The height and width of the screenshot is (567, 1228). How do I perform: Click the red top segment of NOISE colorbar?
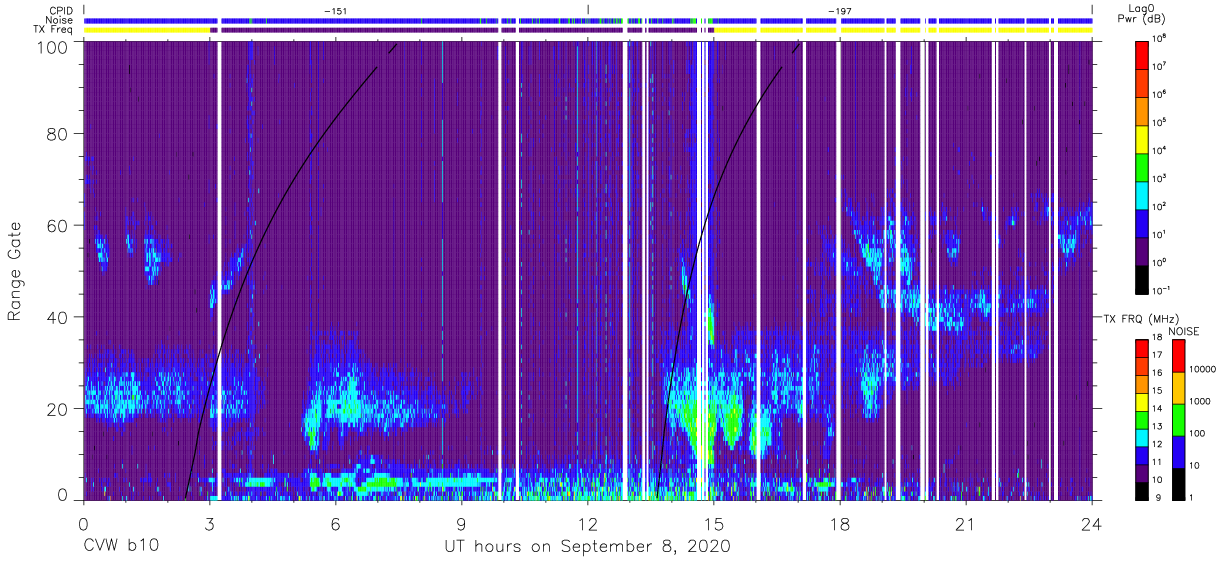1178,356
